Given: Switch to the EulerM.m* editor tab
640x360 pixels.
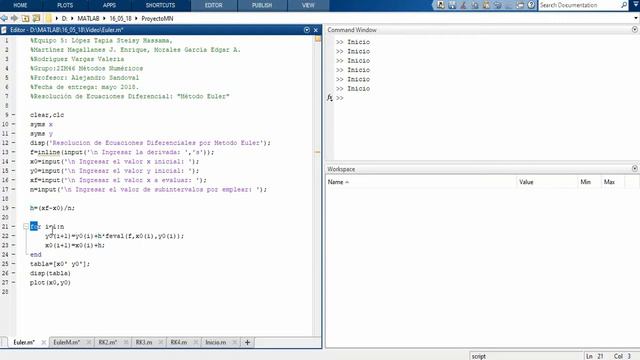Looking at the screenshot, I should pyautogui.click(x=67, y=342).
